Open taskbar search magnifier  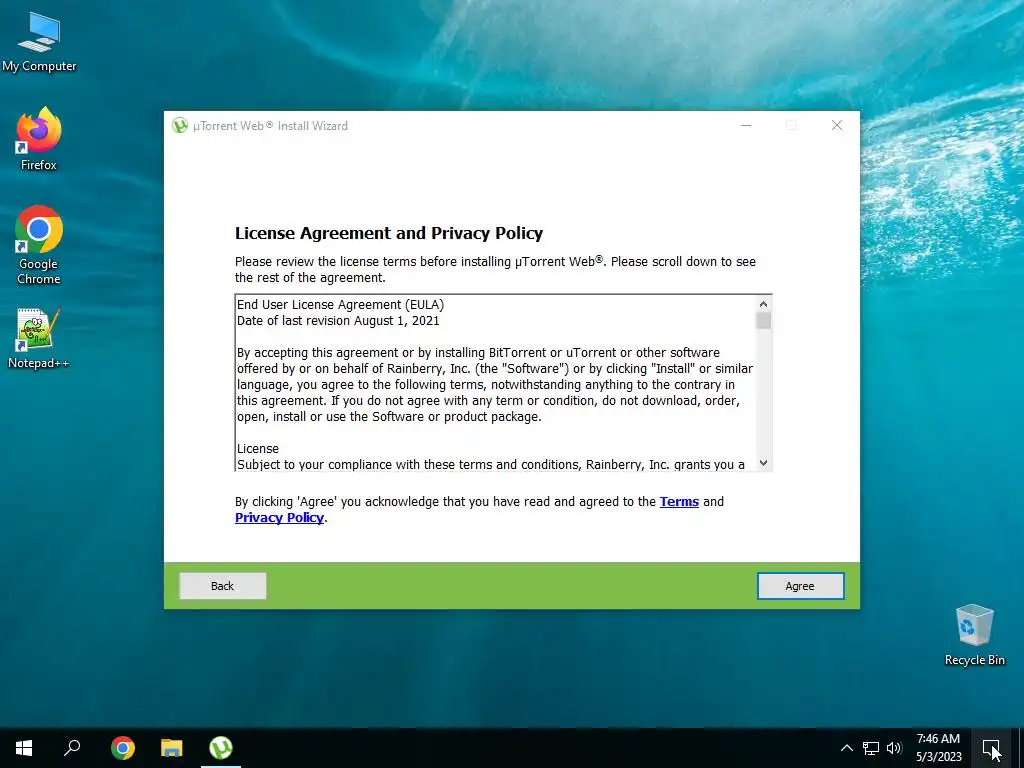coord(72,748)
